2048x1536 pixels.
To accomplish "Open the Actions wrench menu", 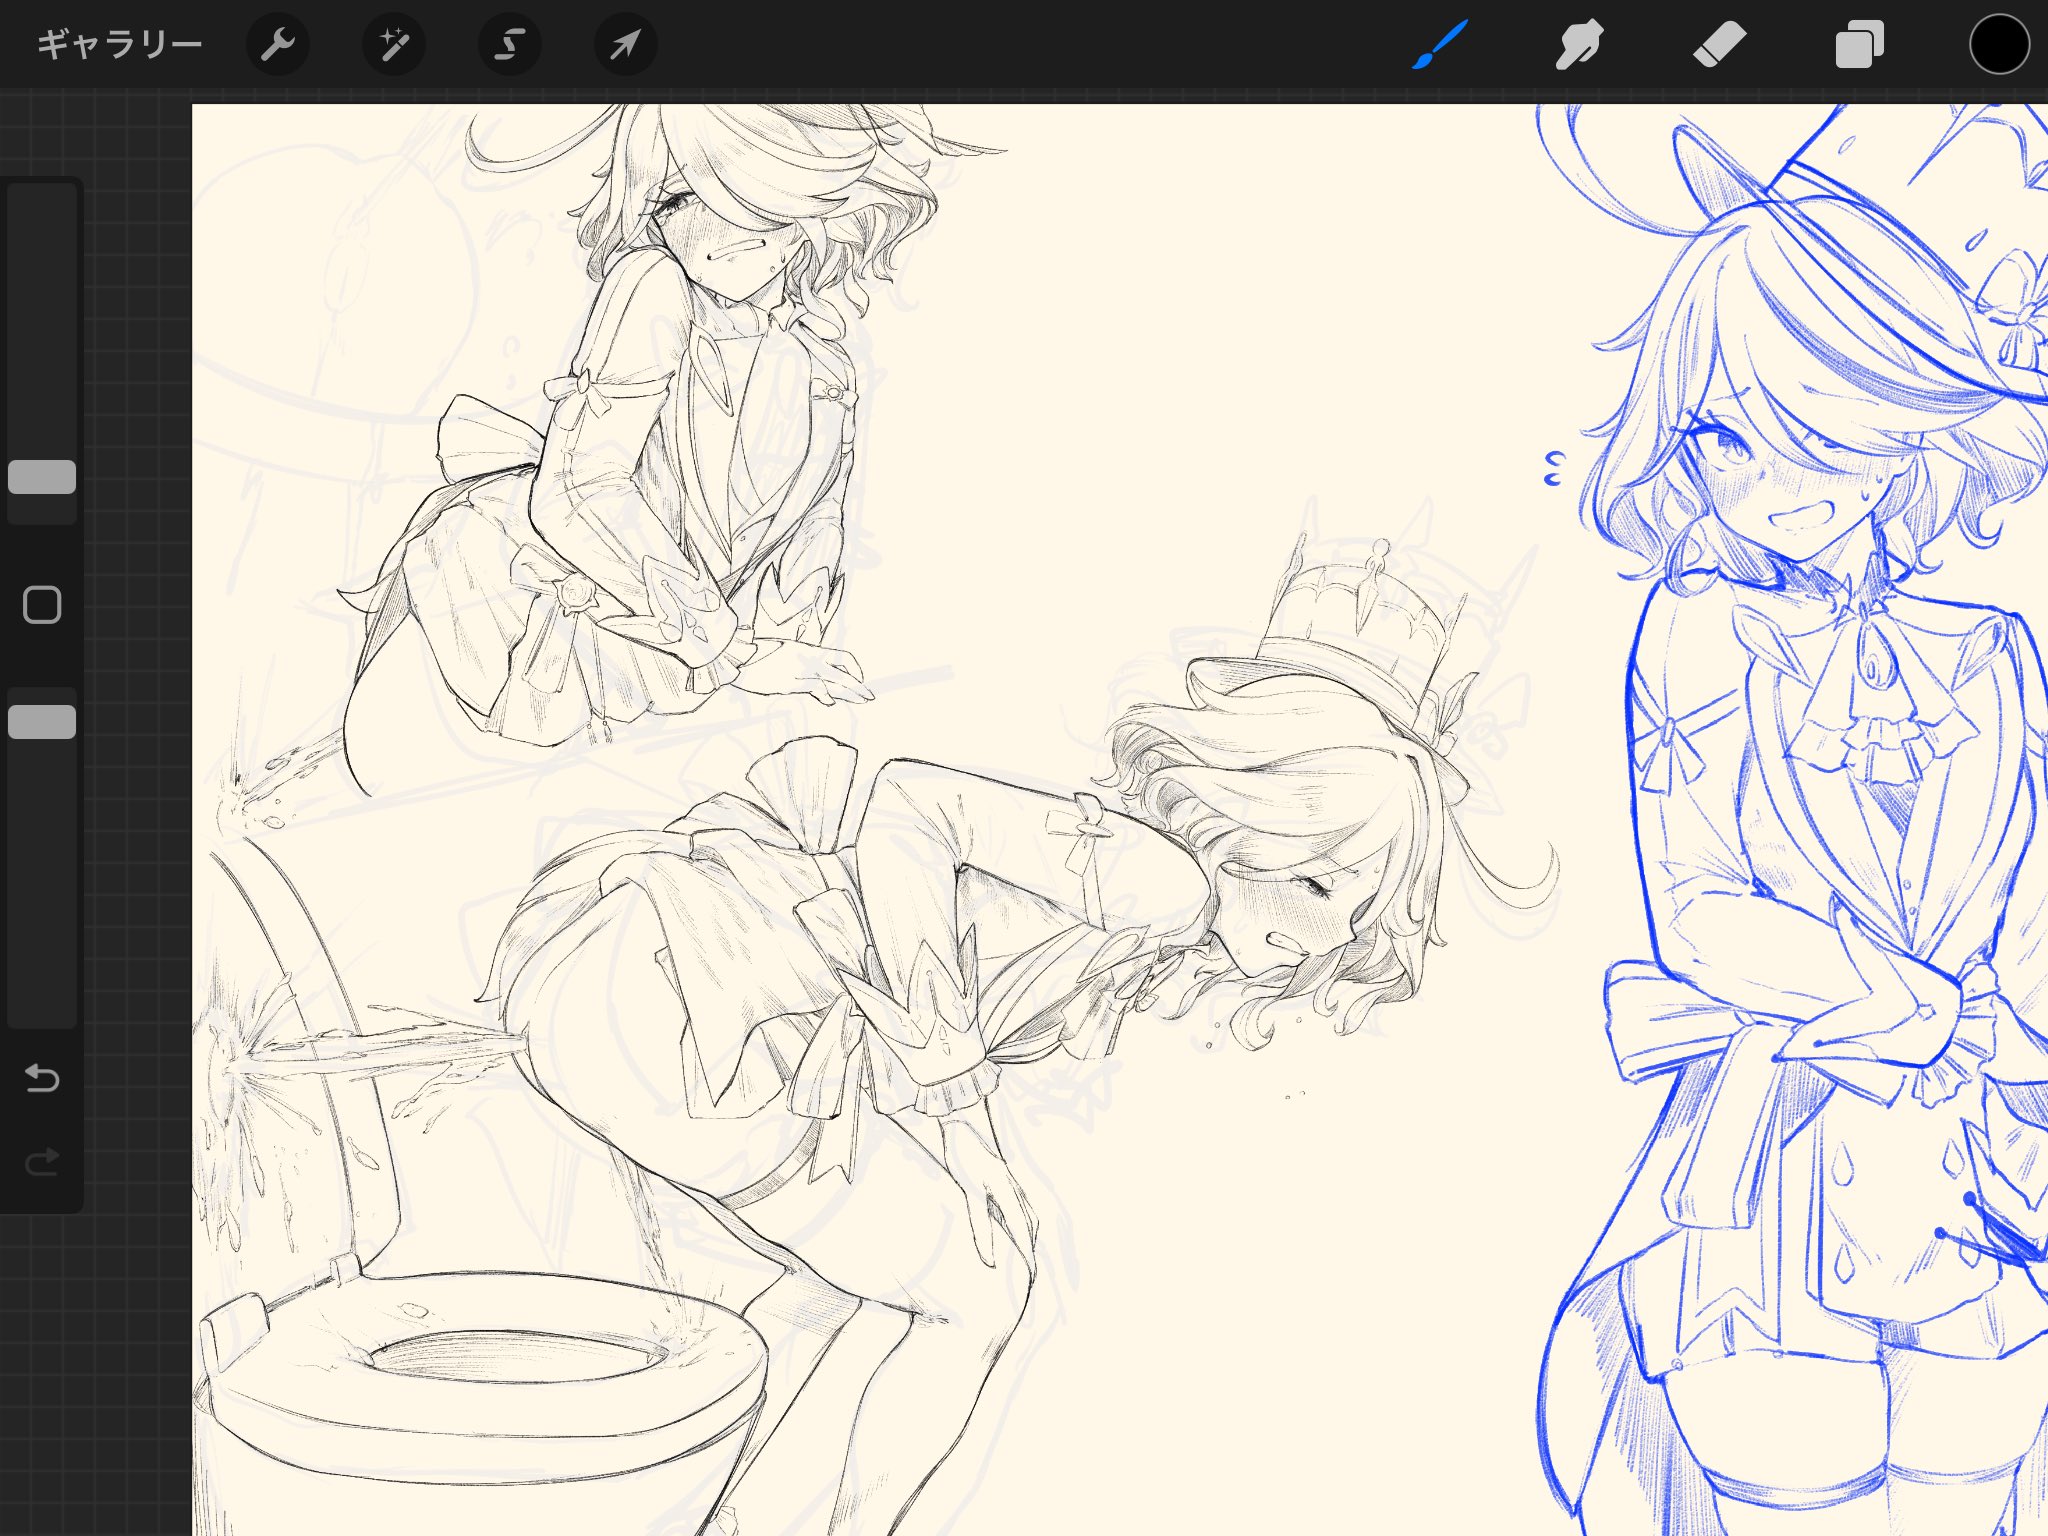I will tap(277, 44).
